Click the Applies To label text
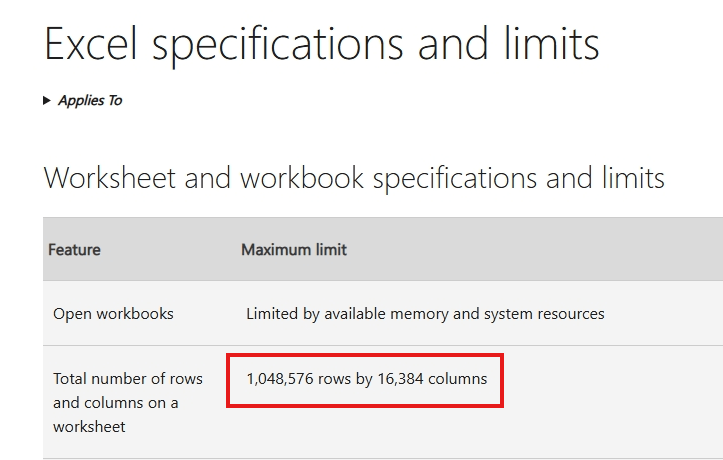 (90, 100)
